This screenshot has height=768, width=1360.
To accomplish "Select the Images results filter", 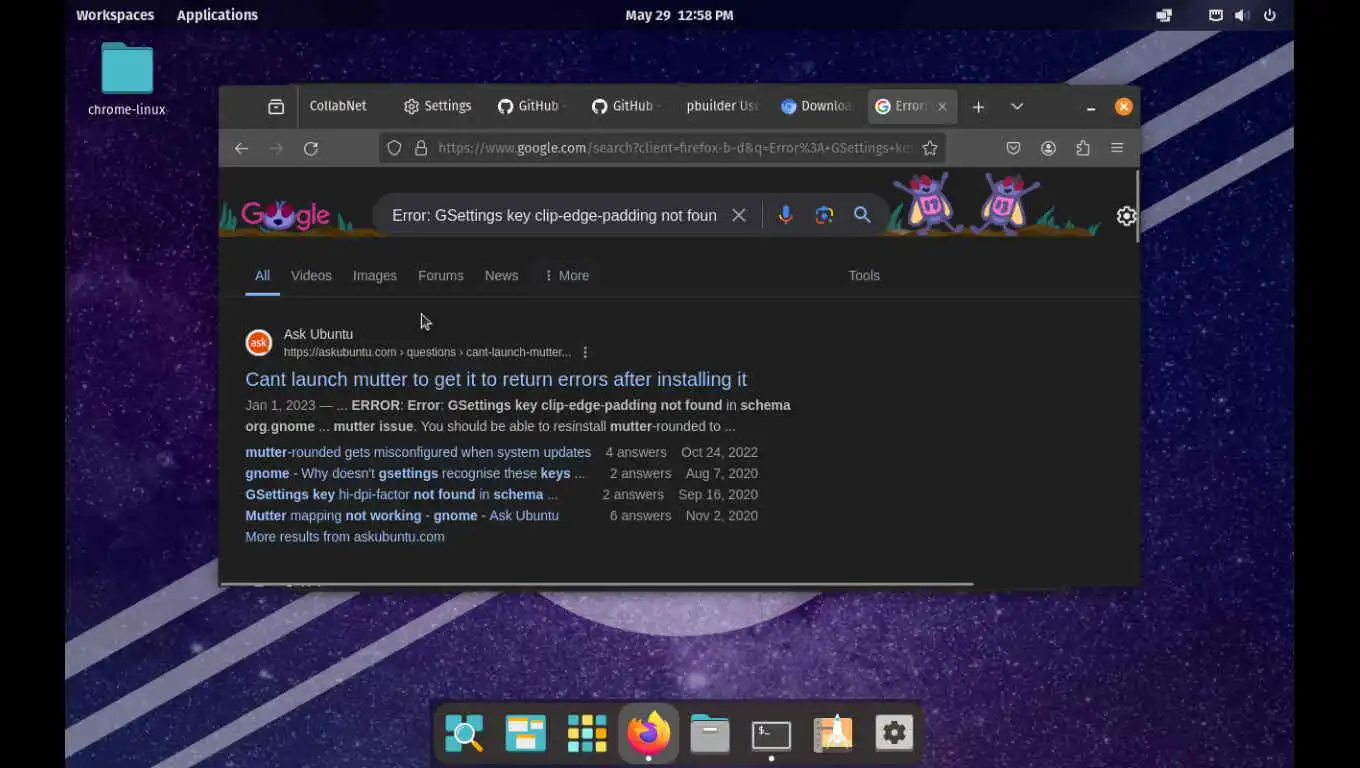I will coord(375,275).
